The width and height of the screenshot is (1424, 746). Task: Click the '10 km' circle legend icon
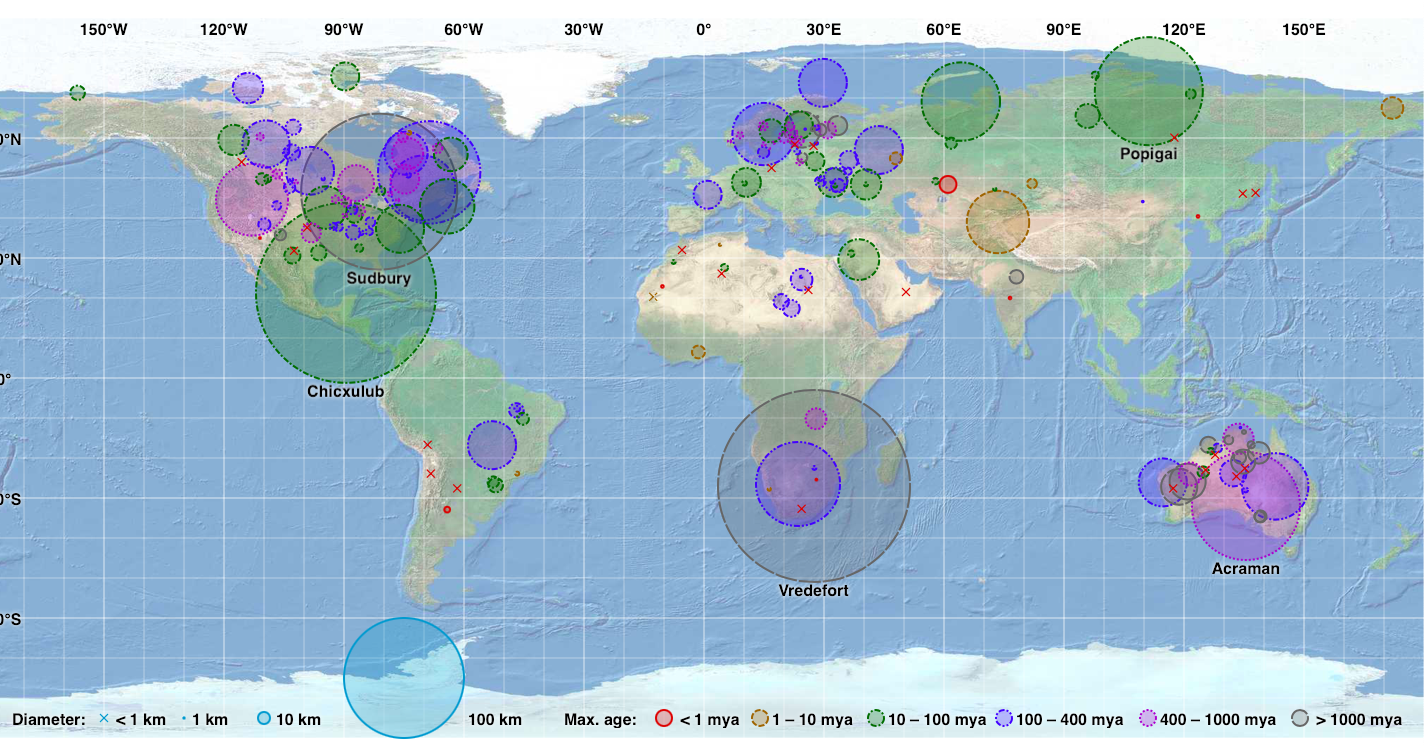[x=264, y=719]
